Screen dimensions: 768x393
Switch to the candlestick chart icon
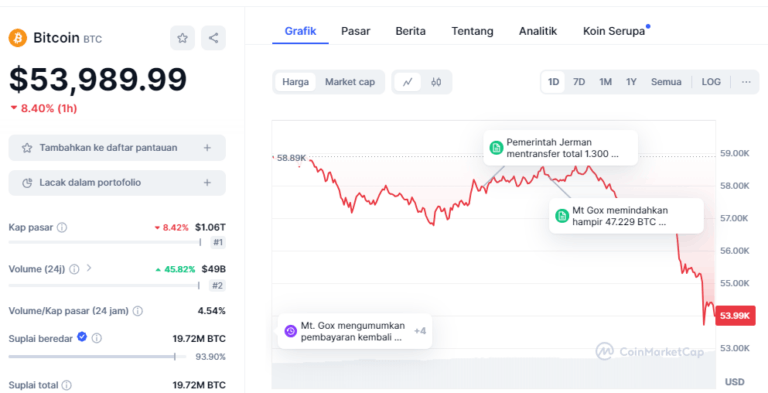(x=436, y=82)
